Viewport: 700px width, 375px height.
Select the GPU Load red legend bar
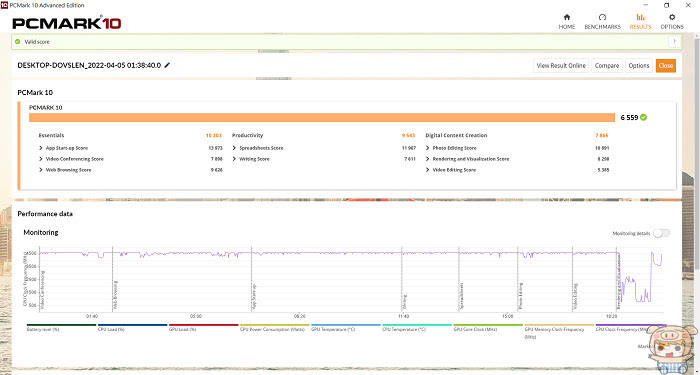[x=204, y=325]
